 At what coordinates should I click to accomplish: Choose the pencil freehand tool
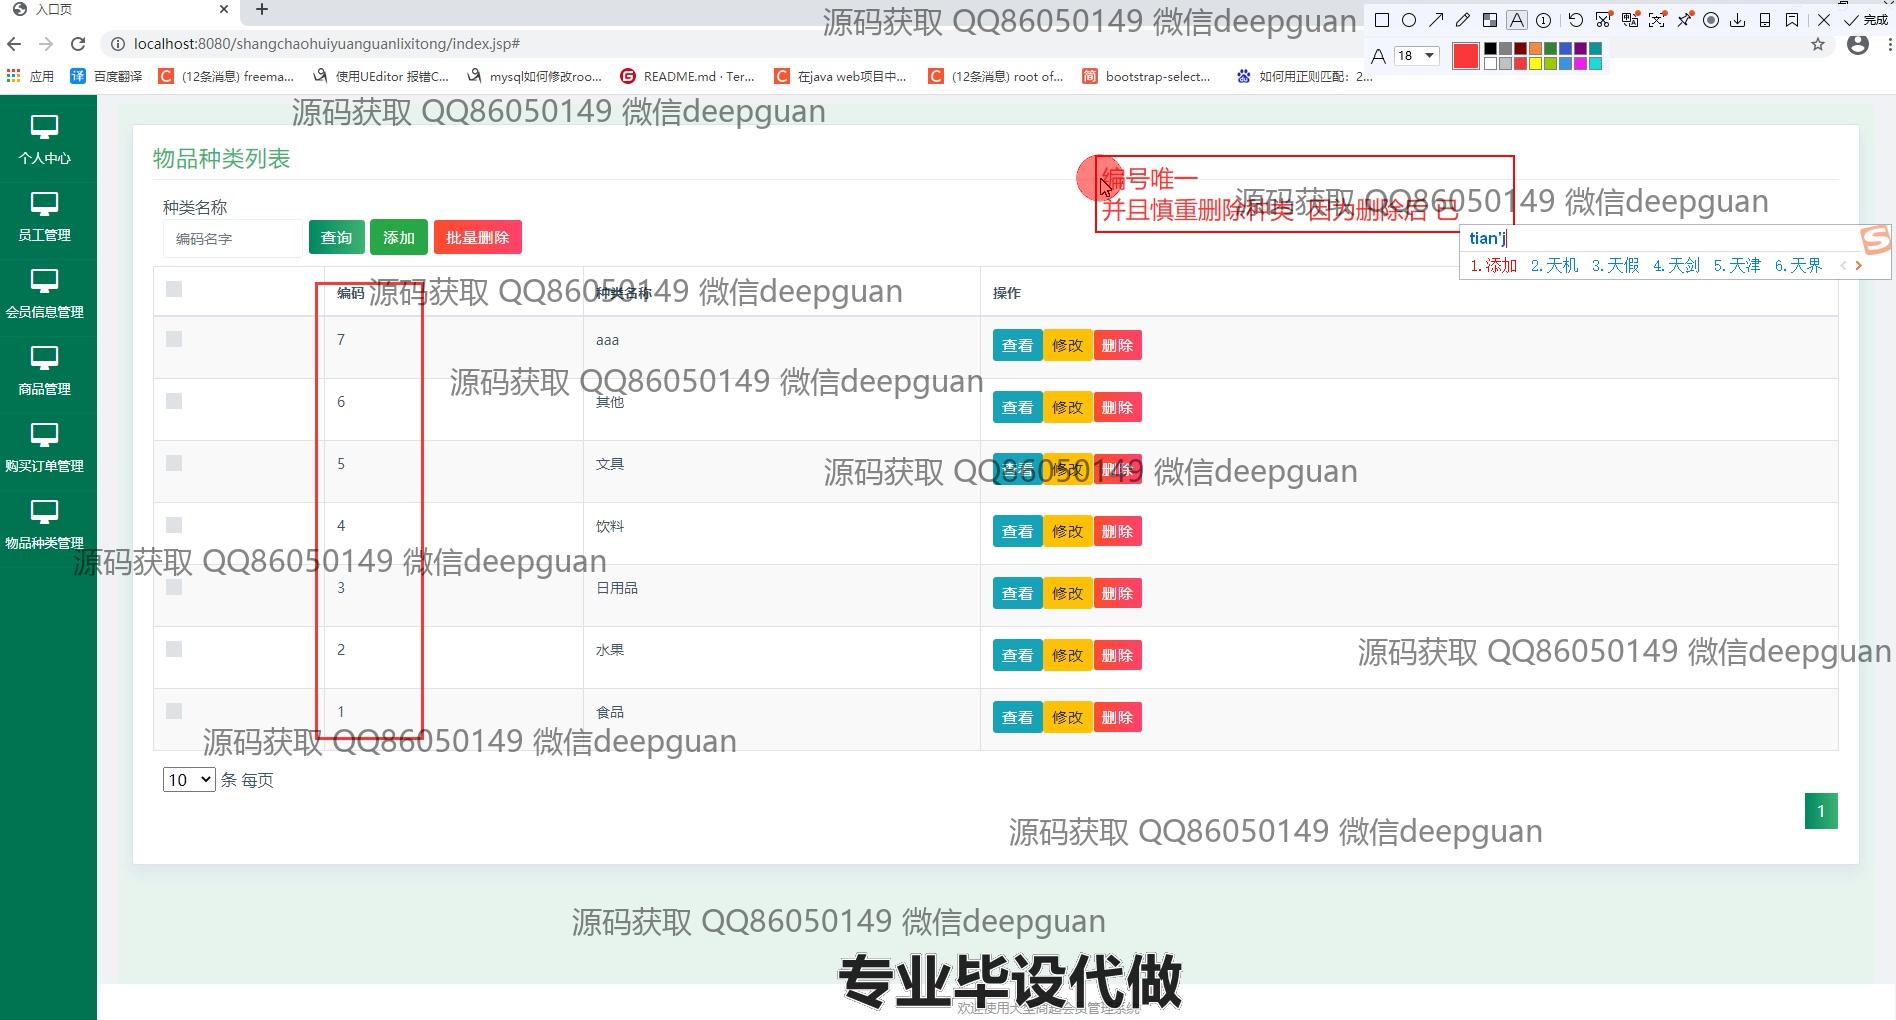[1463, 20]
